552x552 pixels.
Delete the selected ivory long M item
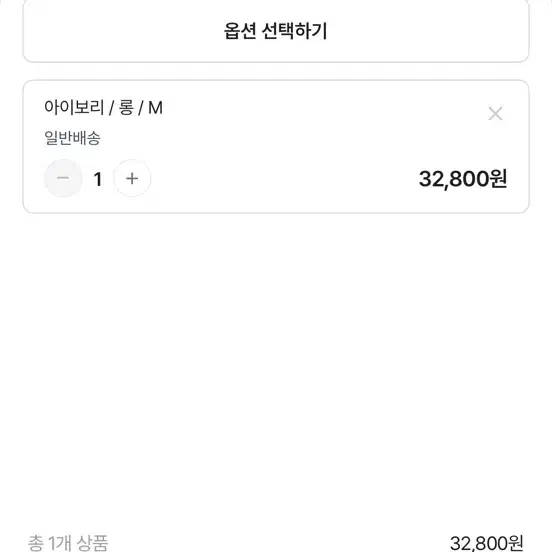pyautogui.click(x=495, y=113)
